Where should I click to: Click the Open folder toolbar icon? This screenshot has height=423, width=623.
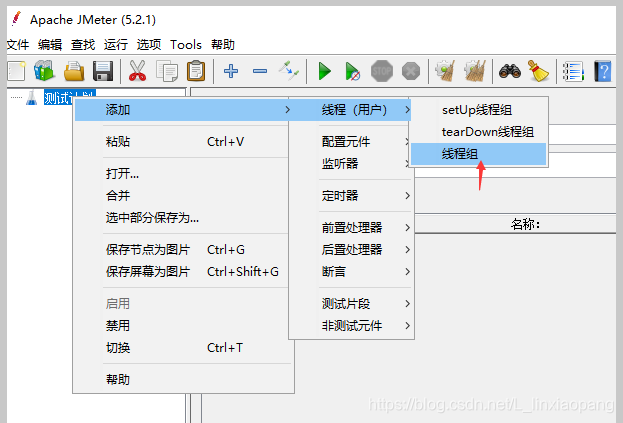pos(74,71)
